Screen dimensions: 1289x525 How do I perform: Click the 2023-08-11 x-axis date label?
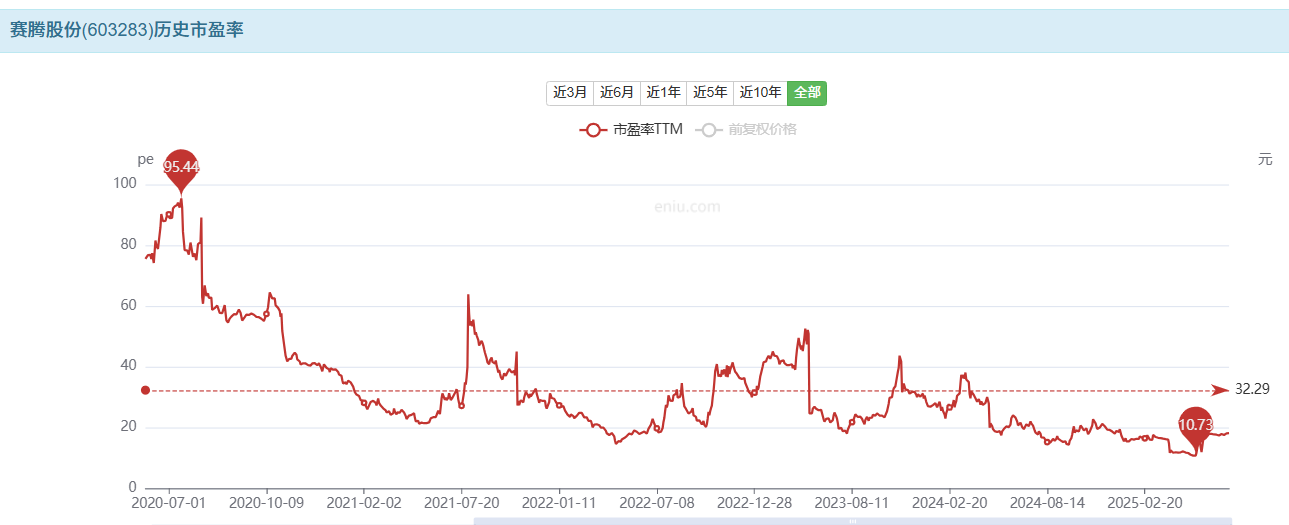(851, 502)
